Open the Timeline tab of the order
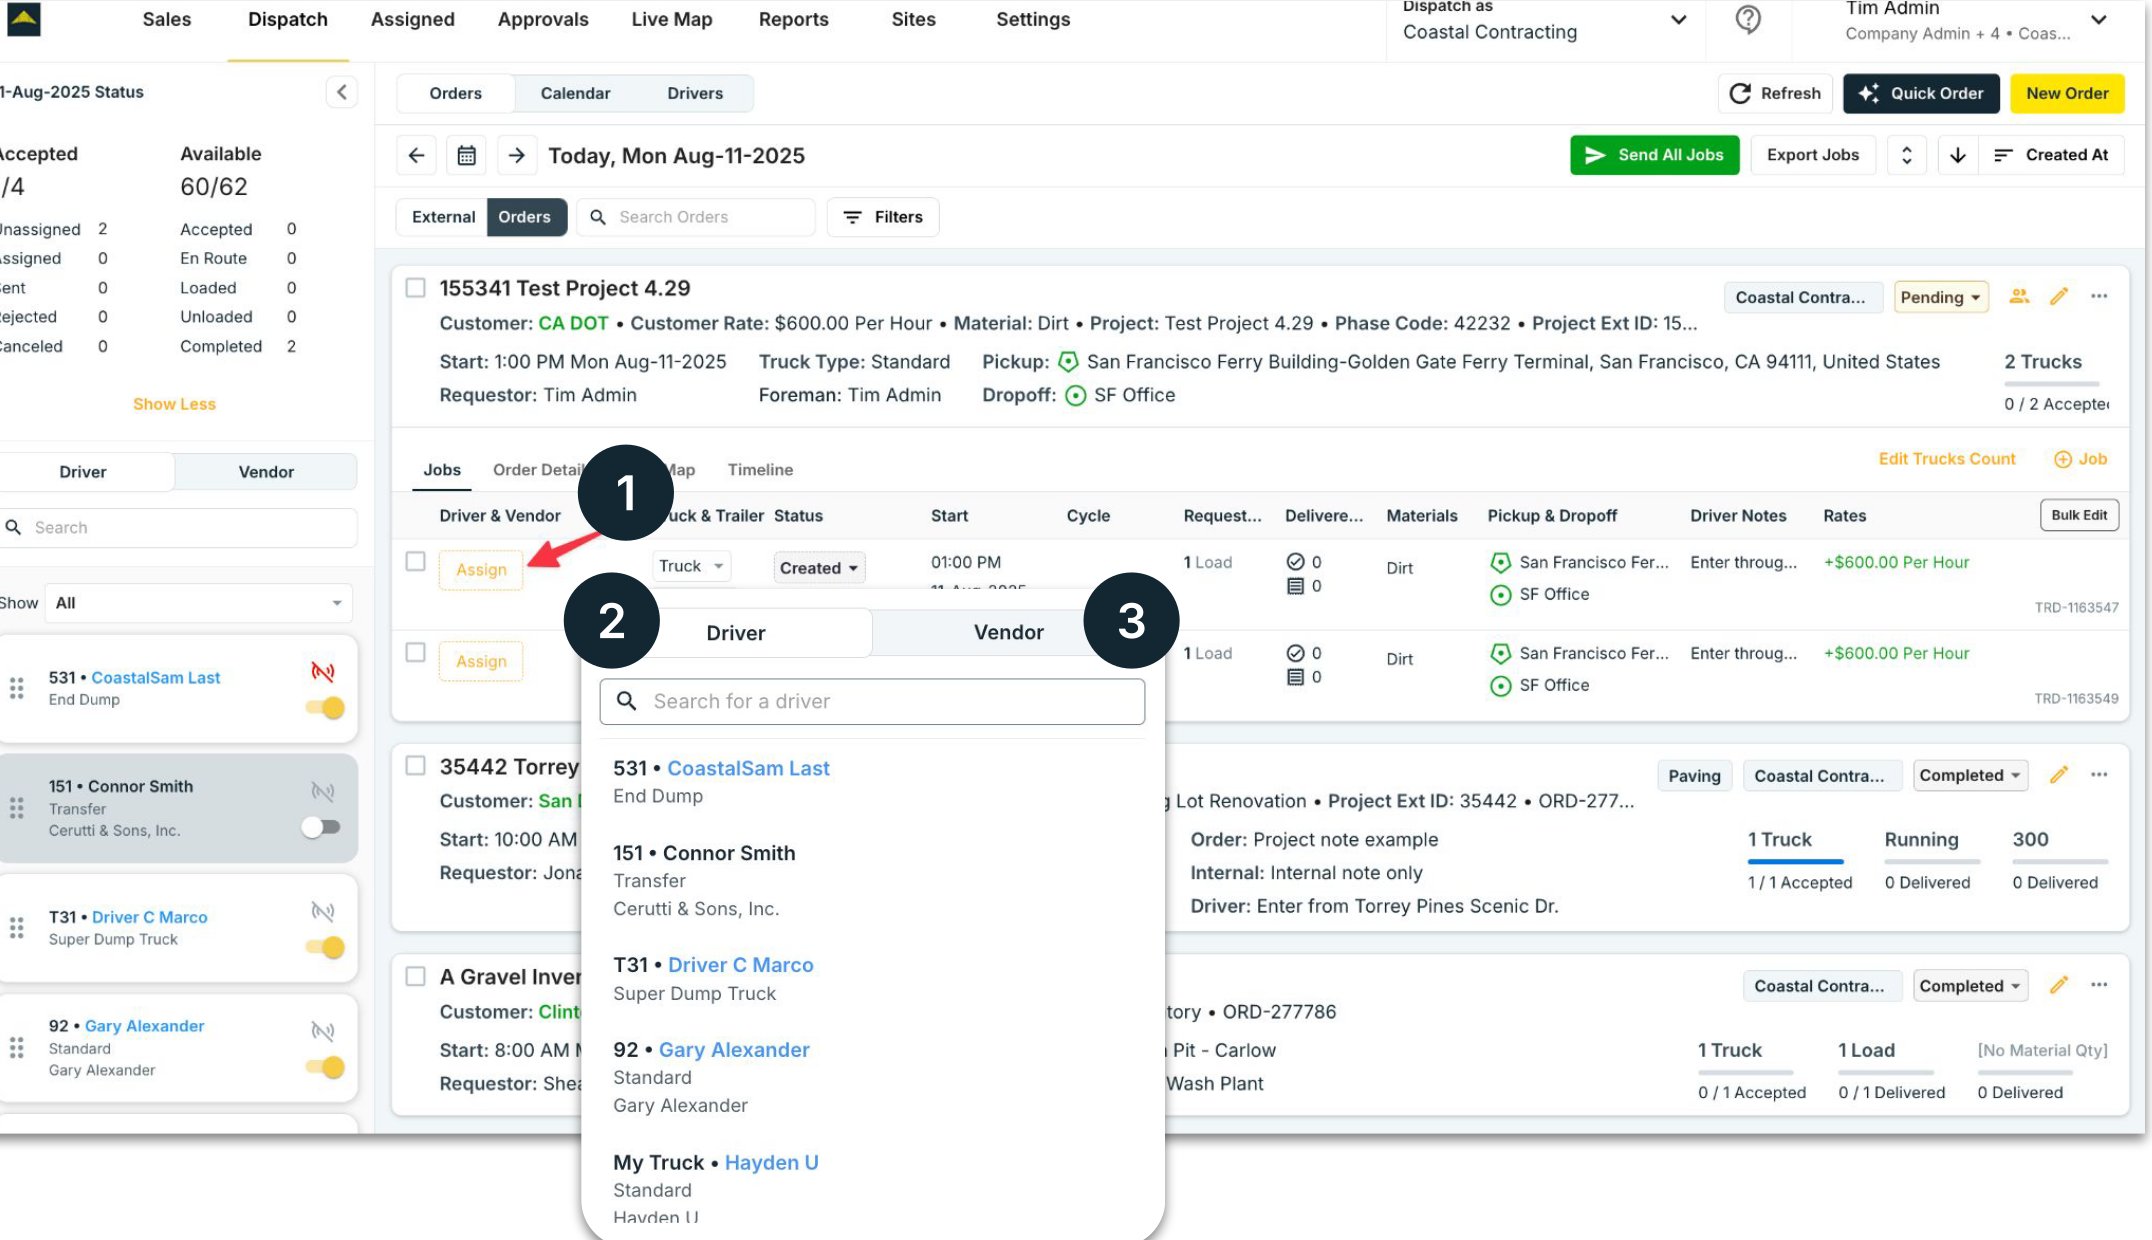Image resolution: width=2152 pixels, height=1240 pixels. tap(760, 469)
